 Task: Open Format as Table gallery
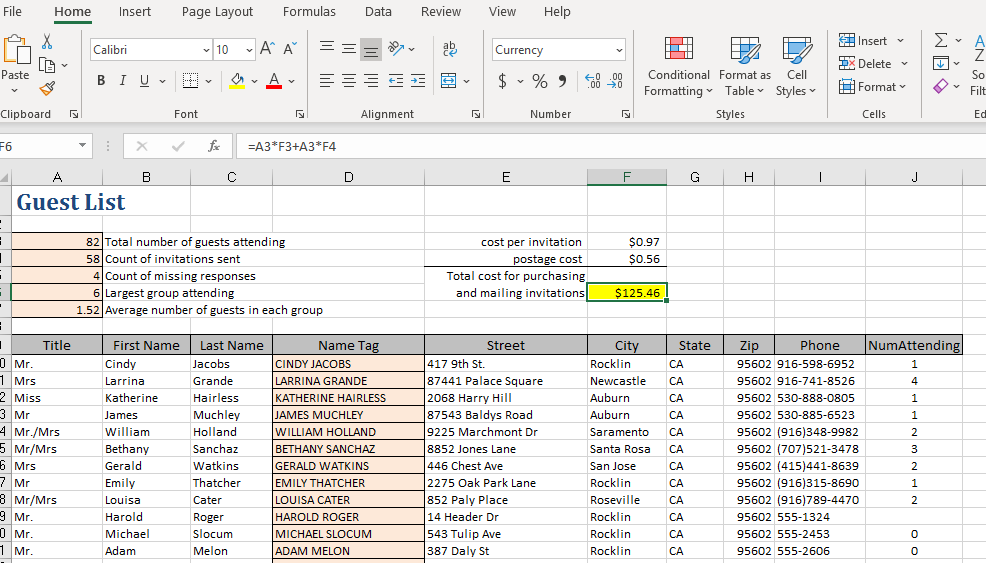(745, 66)
